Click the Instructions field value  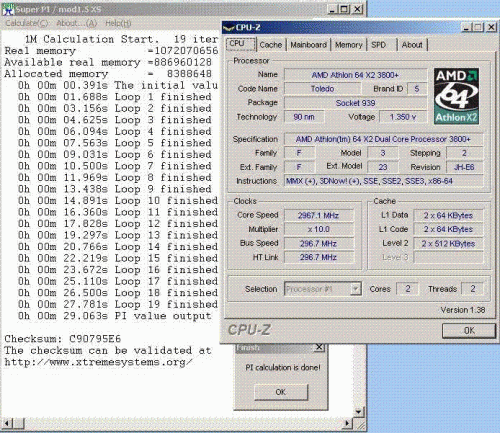[x=383, y=181]
